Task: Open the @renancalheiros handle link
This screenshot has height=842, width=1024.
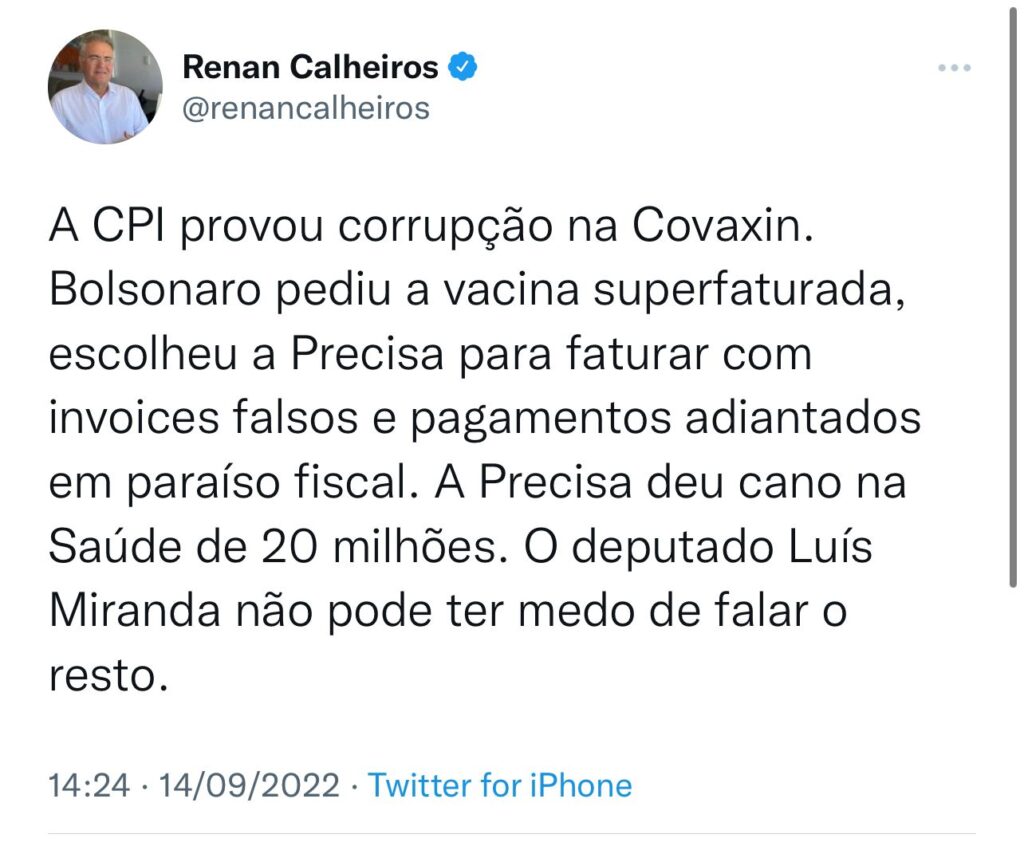Action: (x=305, y=107)
